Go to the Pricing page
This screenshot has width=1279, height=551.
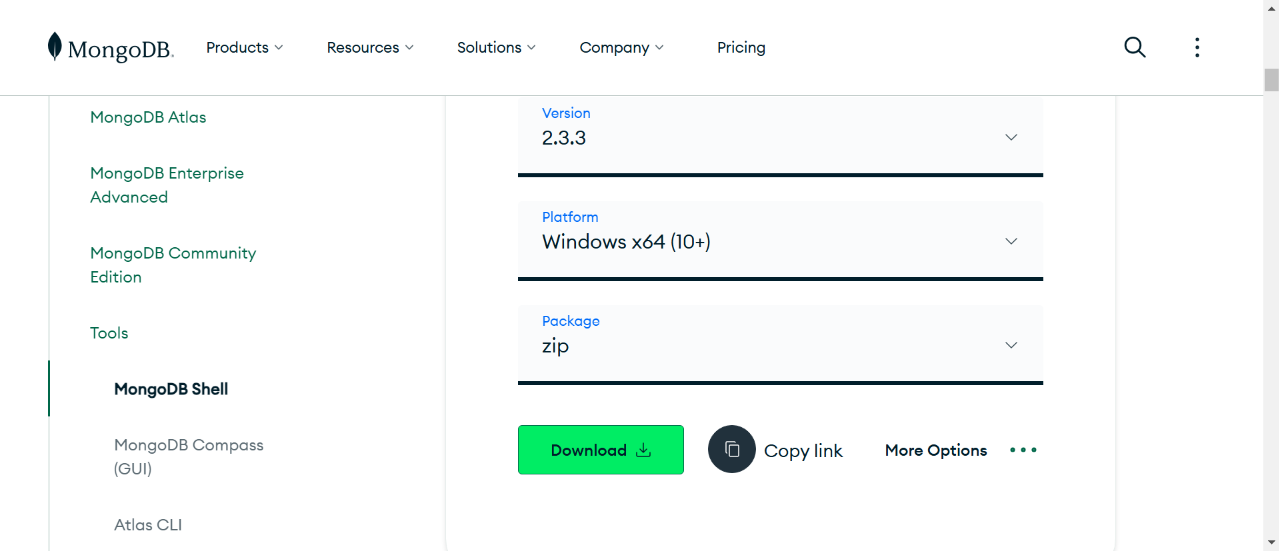[x=741, y=47]
